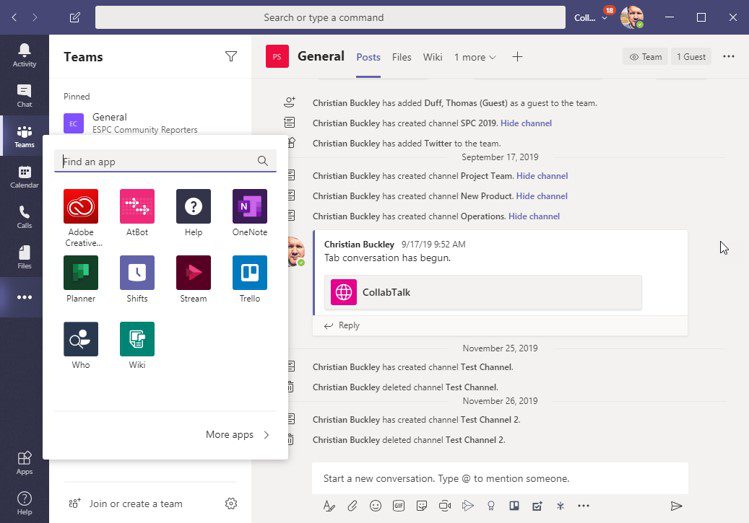
Task: Click Christian Buckley's avatar on the post
Action: (296, 251)
